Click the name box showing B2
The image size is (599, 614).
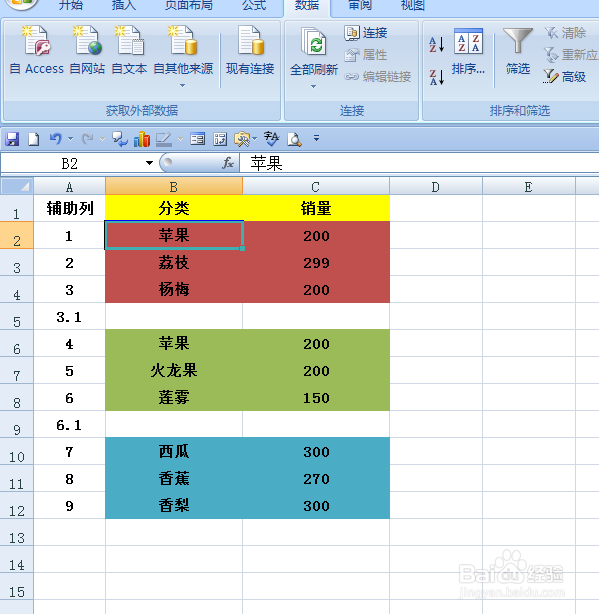point(70,163)
